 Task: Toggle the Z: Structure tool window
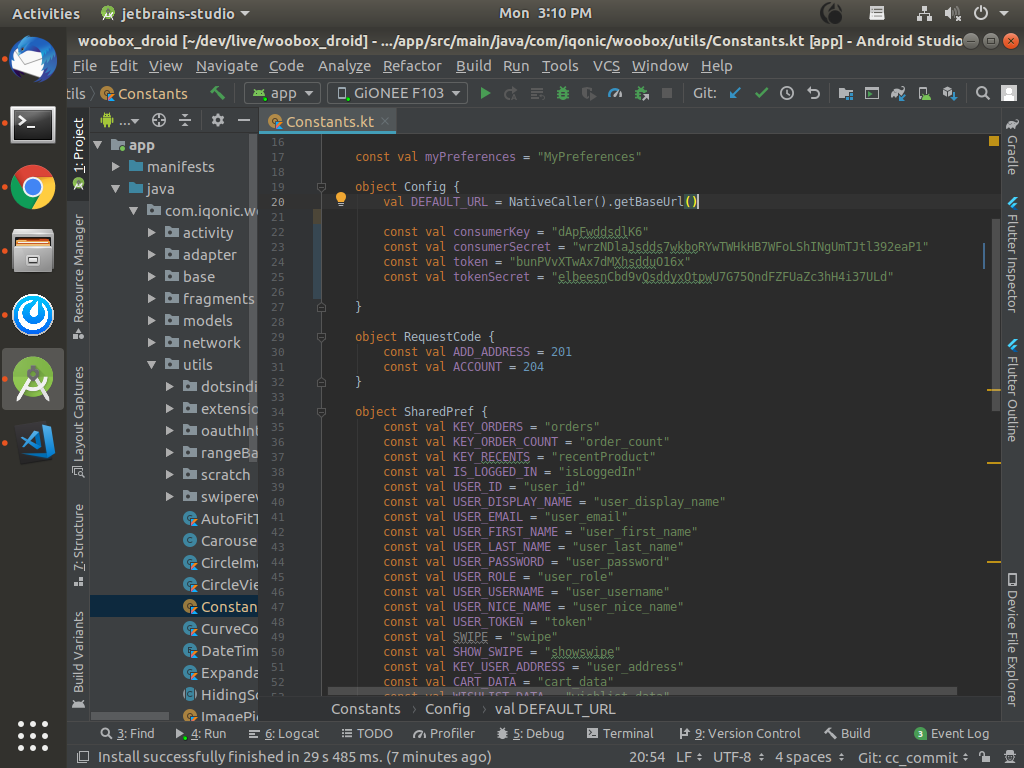click(78, 545)
